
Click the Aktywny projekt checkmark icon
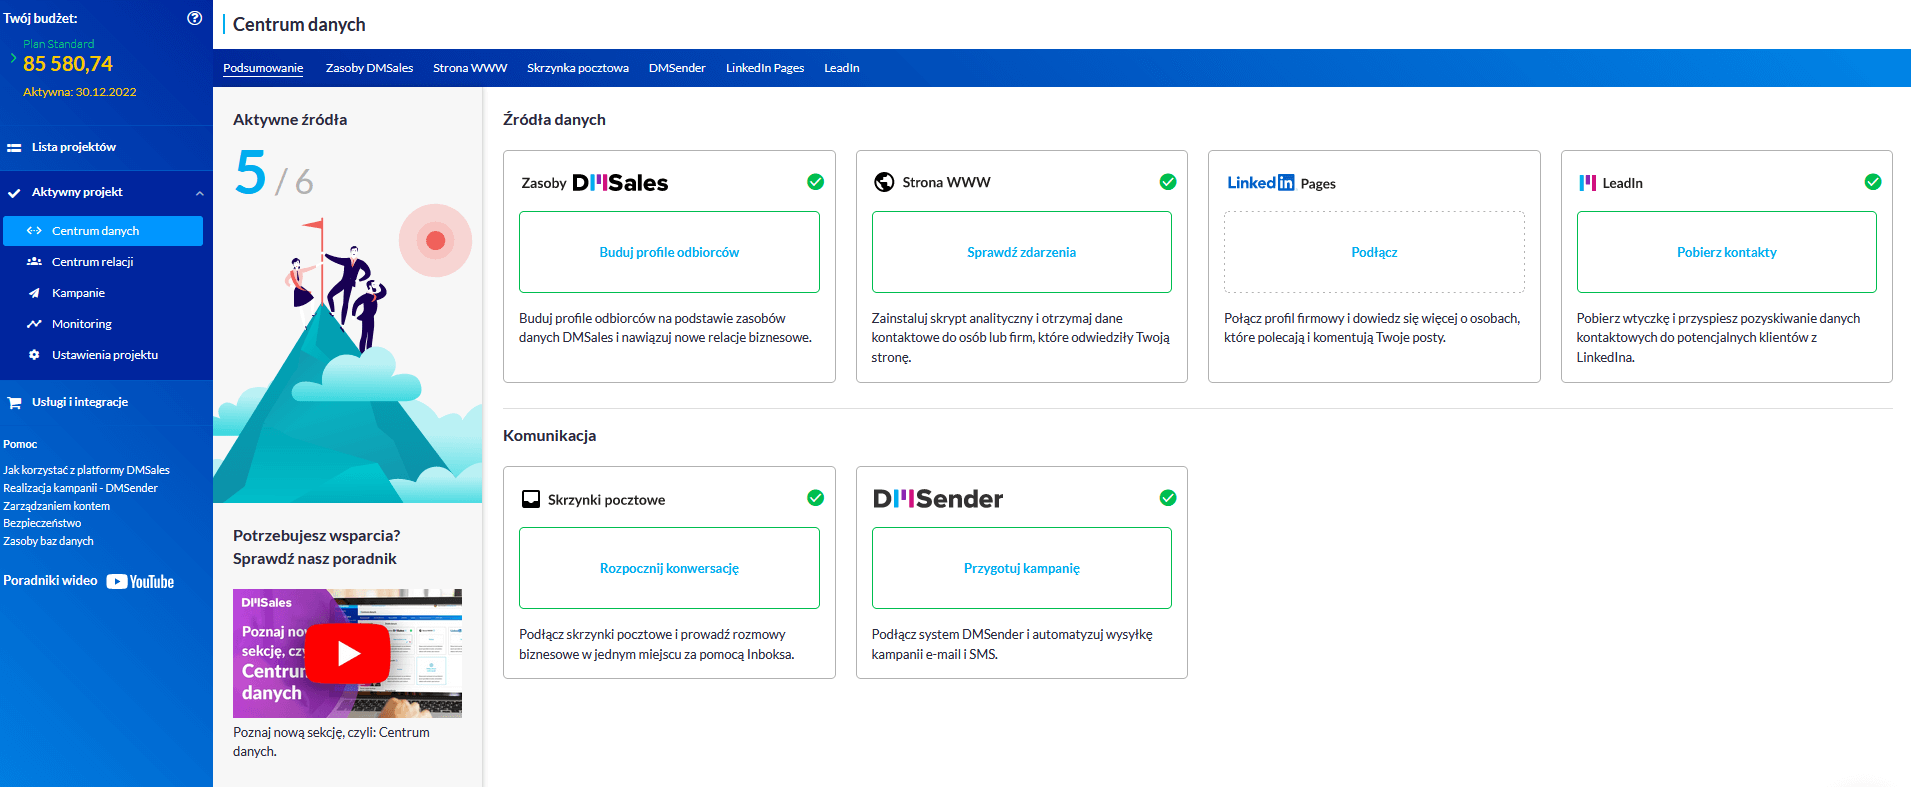[14, 192]
